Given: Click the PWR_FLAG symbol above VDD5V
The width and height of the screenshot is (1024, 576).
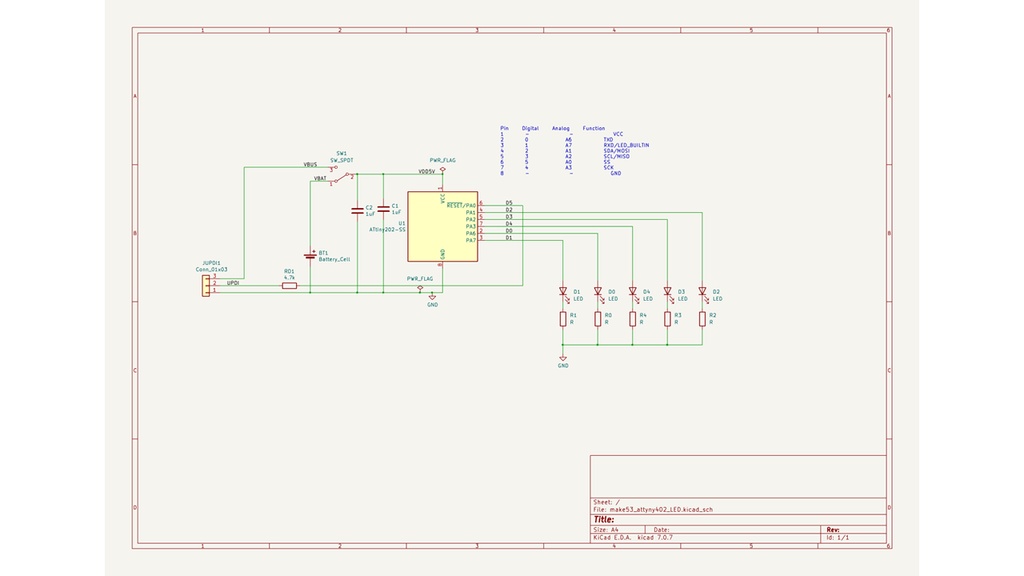Looking at the screenshot, I should pyautogui.click(x=442, y=170).
